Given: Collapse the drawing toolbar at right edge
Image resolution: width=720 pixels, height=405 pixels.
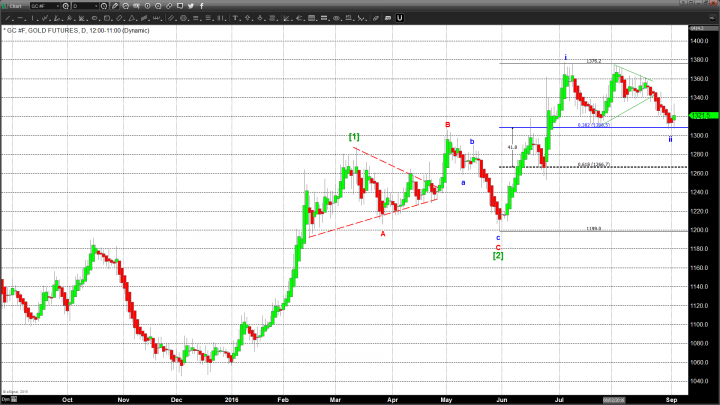Looking at the screenshot, I should (x=713, y=18).
